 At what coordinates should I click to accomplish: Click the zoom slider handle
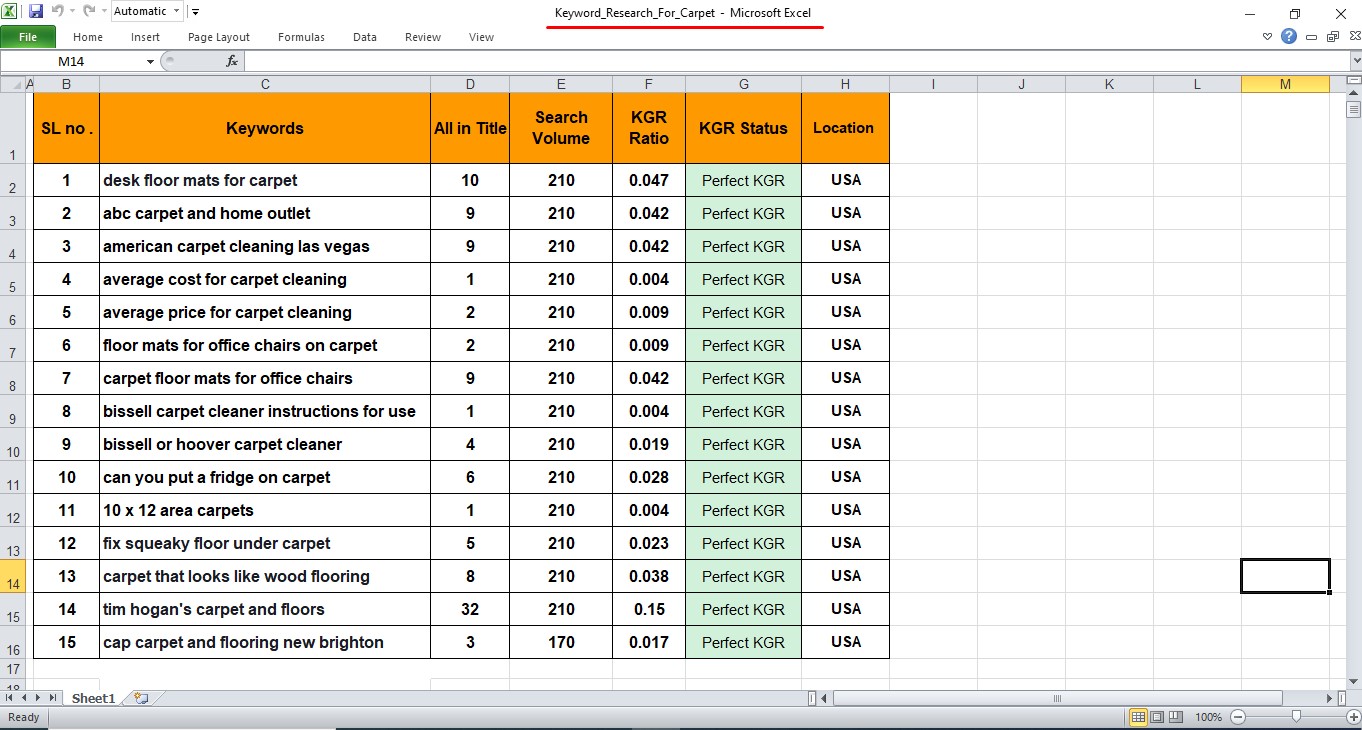point(1296,717)
